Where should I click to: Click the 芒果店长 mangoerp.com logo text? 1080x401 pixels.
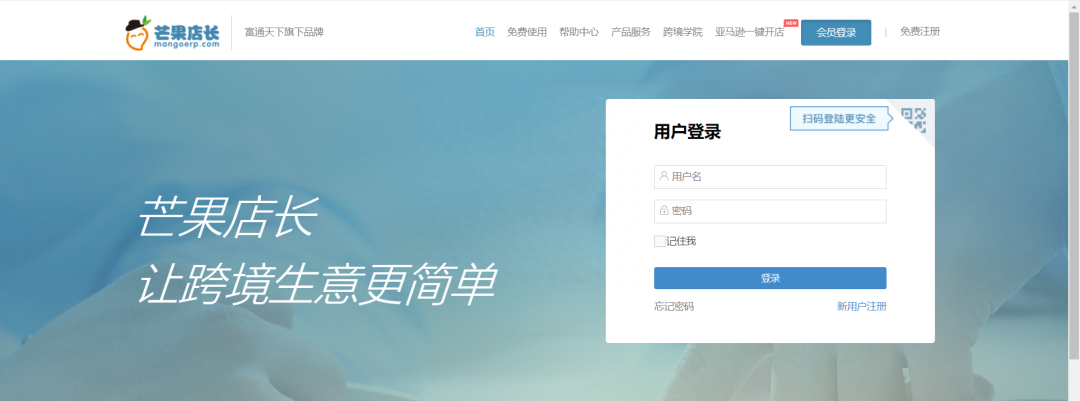pyautogui.click(x=187, y=36)
